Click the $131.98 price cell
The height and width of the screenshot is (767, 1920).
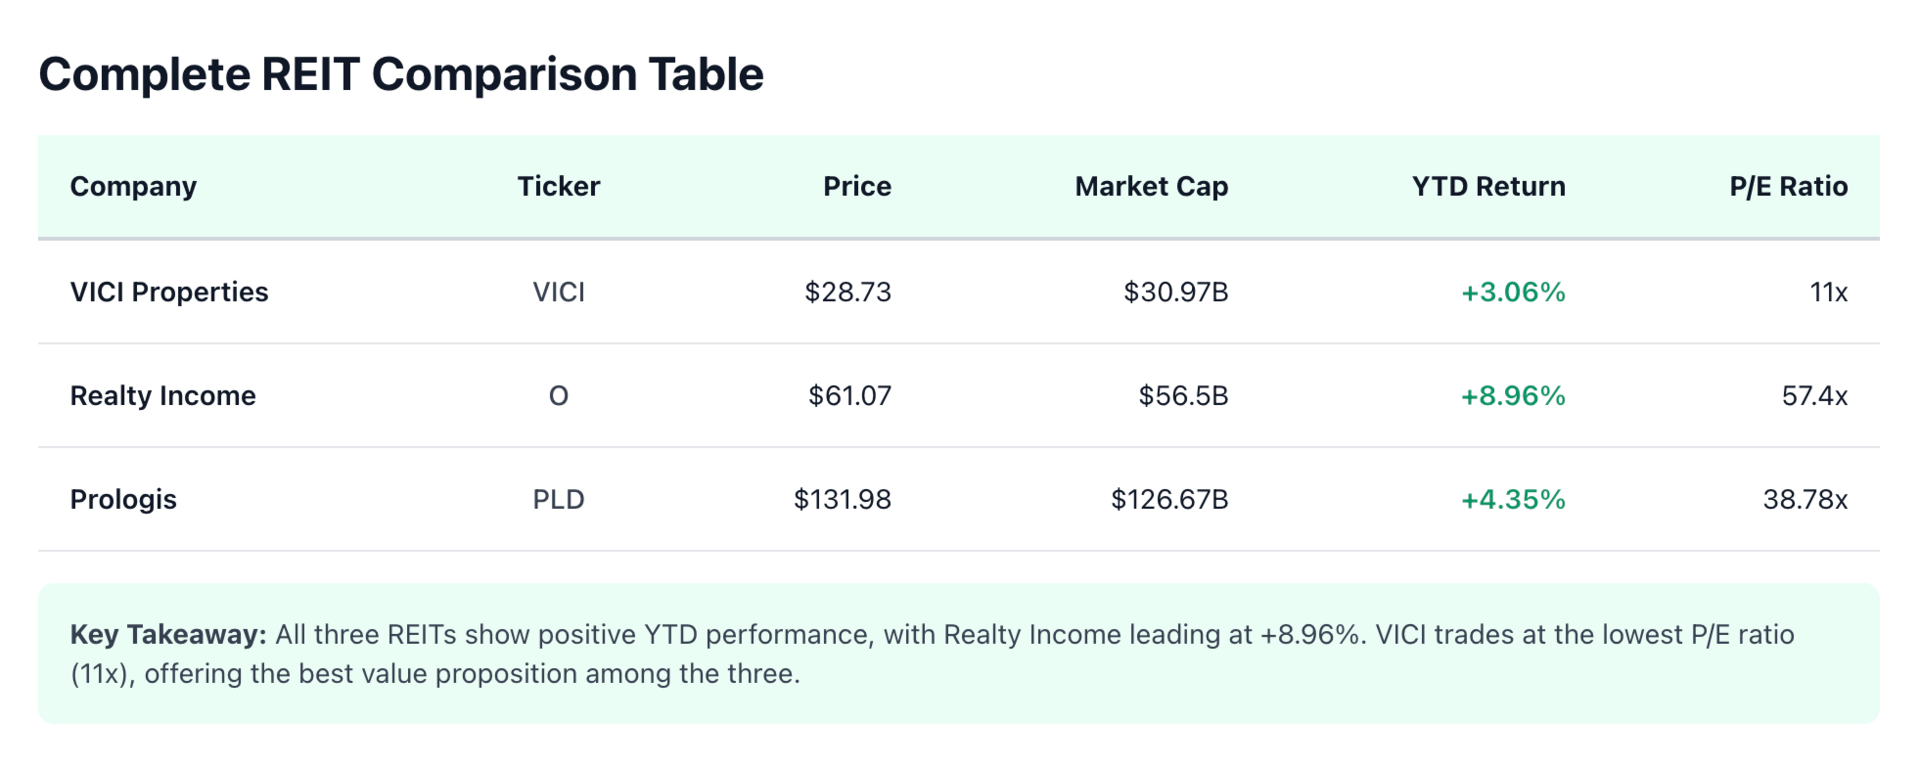(x=842, y=499)
